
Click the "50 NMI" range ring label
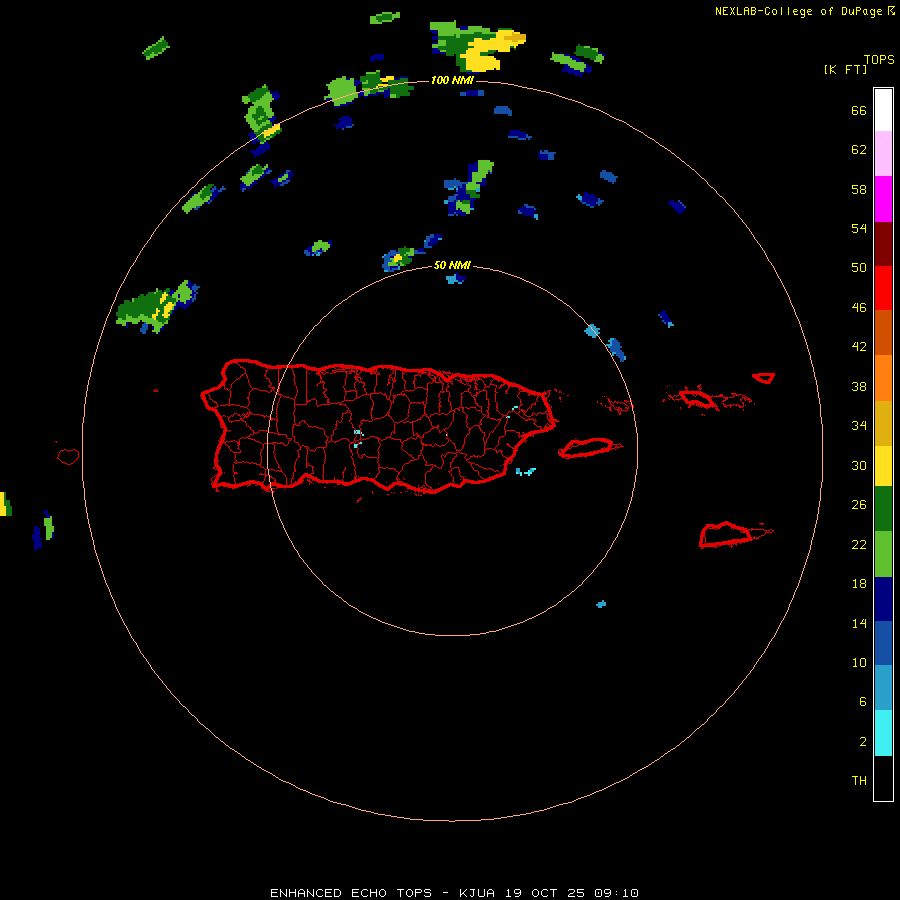coord(452,265)
